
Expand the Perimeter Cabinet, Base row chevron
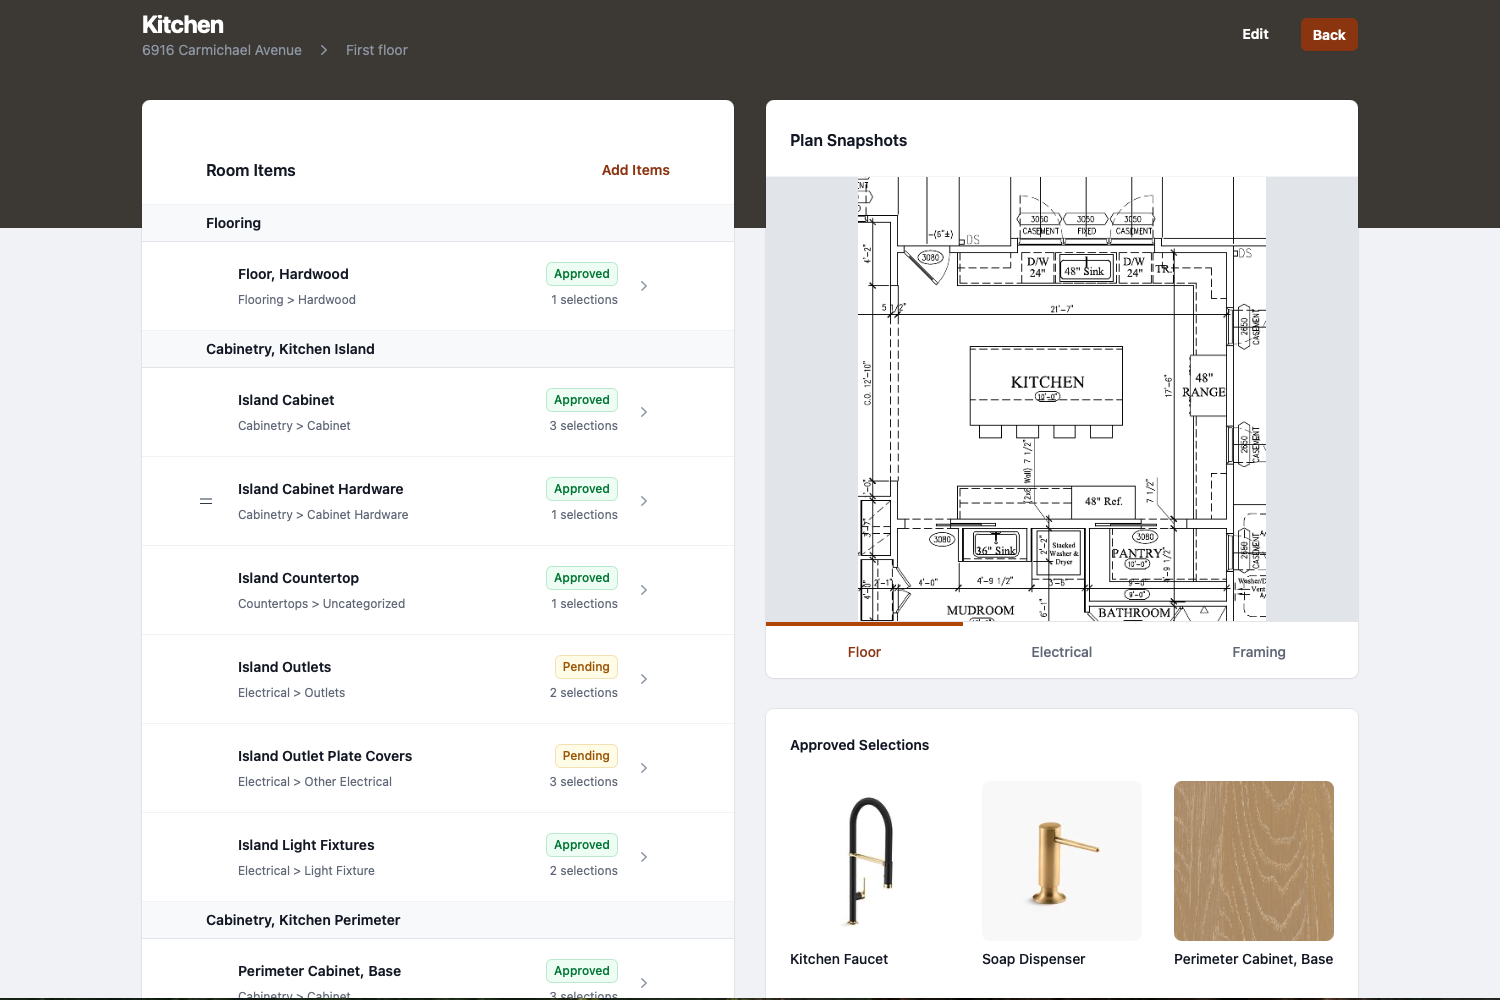(644, 983)
